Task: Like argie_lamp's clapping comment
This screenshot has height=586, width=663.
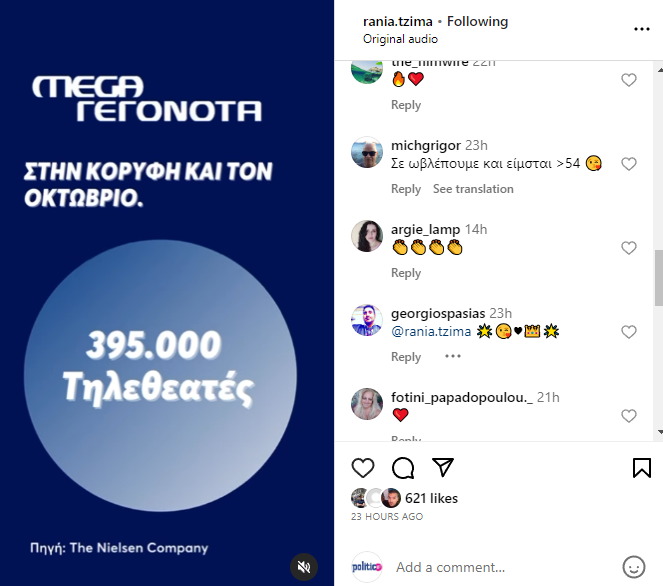Action: pos(629,248)
